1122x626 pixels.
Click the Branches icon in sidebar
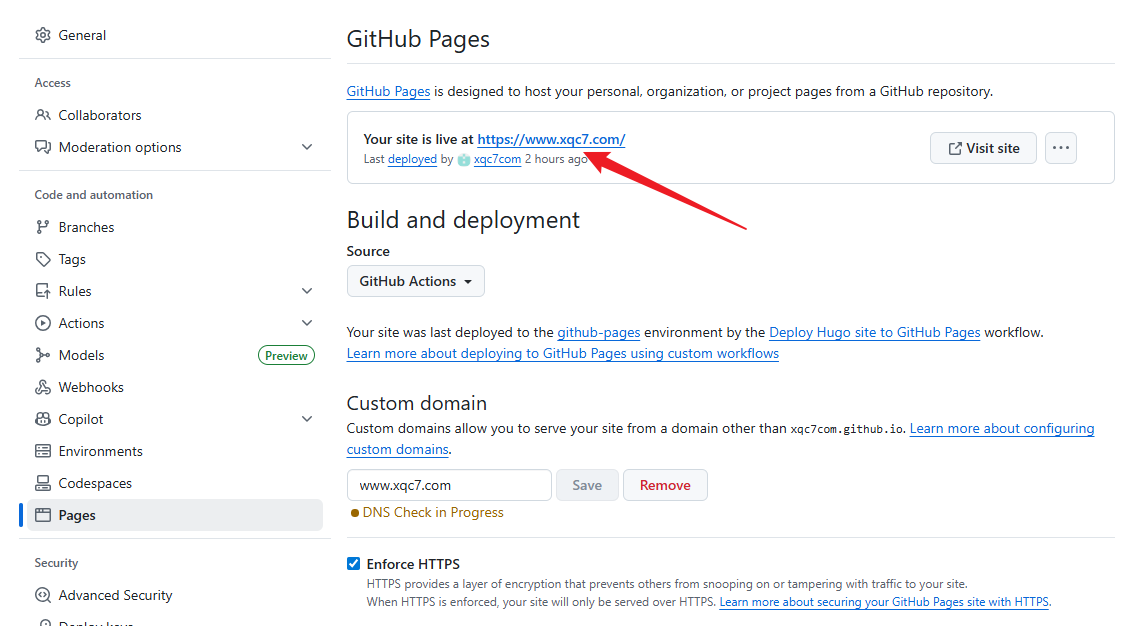[43, 227]
